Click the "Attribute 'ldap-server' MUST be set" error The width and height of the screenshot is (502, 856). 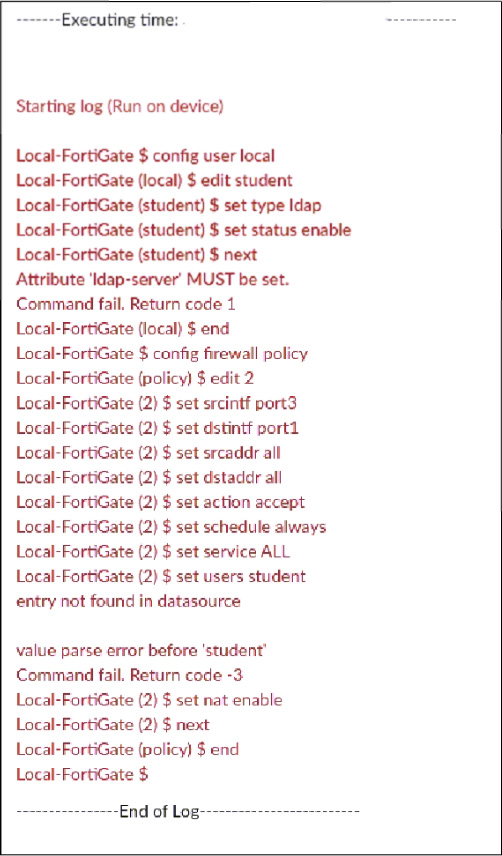[153, 280]
